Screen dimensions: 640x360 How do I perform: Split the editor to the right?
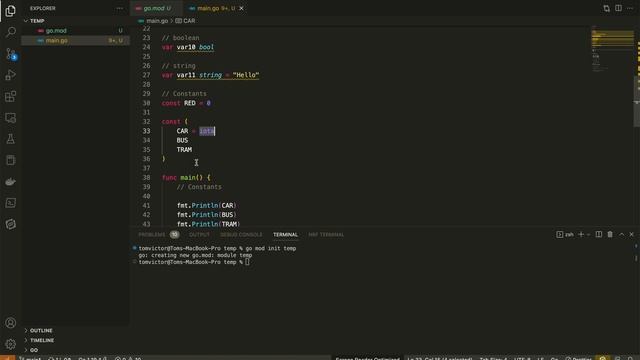618,8
